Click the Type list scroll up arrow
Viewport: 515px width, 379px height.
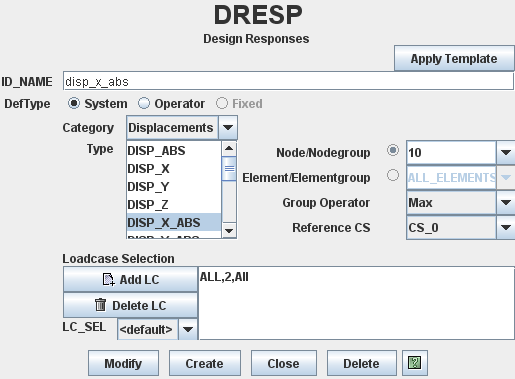[229, 148]
